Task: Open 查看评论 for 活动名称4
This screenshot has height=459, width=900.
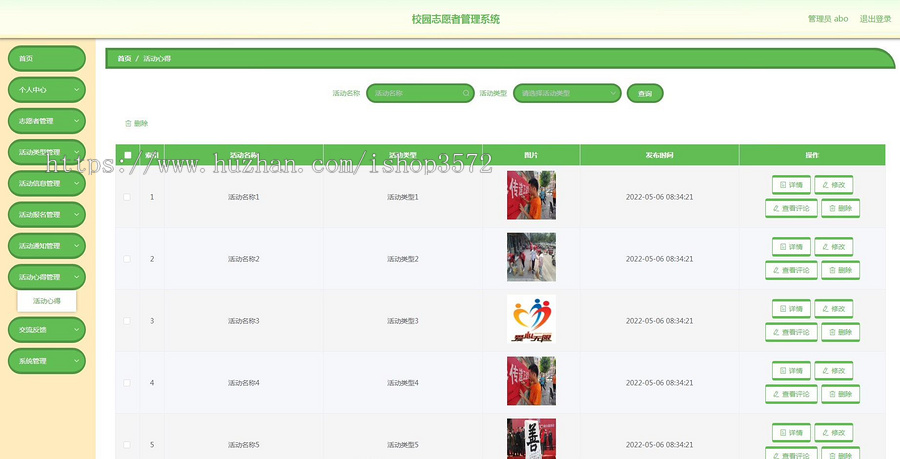Action: coord(791,394)
